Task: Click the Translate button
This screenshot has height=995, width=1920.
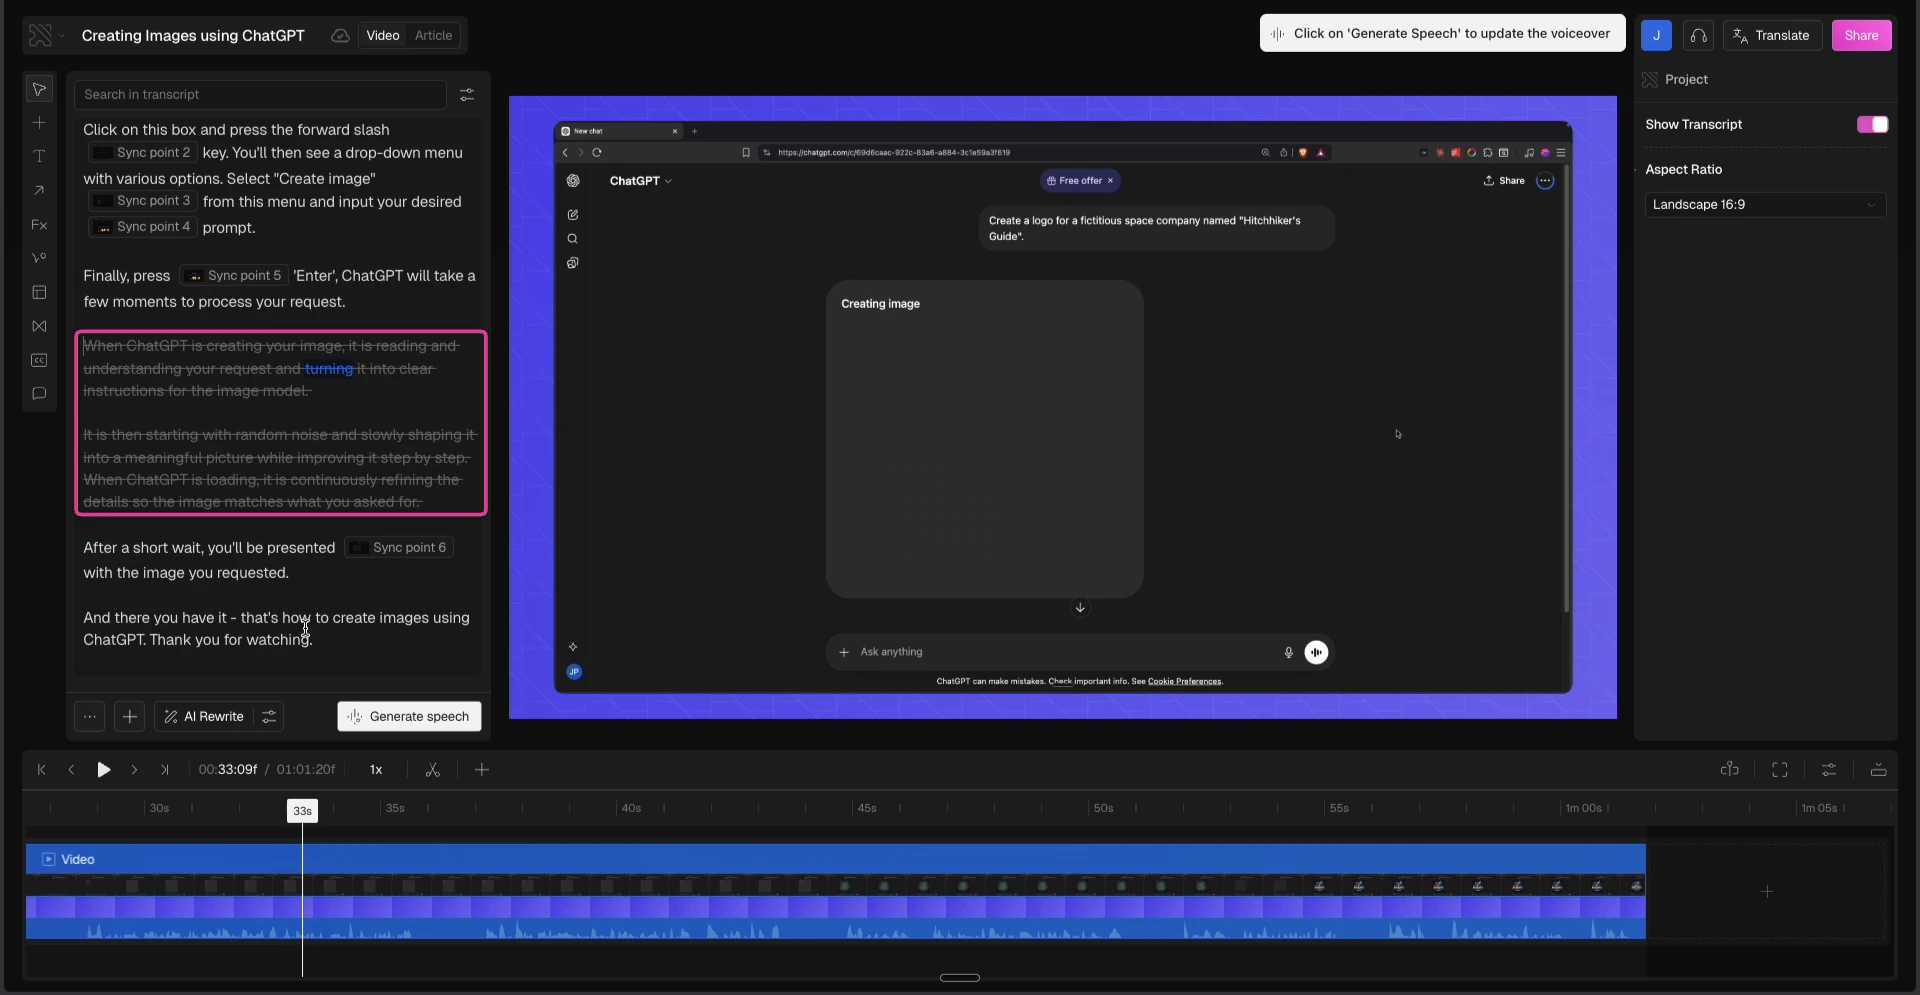Action: pos(1772,36)
